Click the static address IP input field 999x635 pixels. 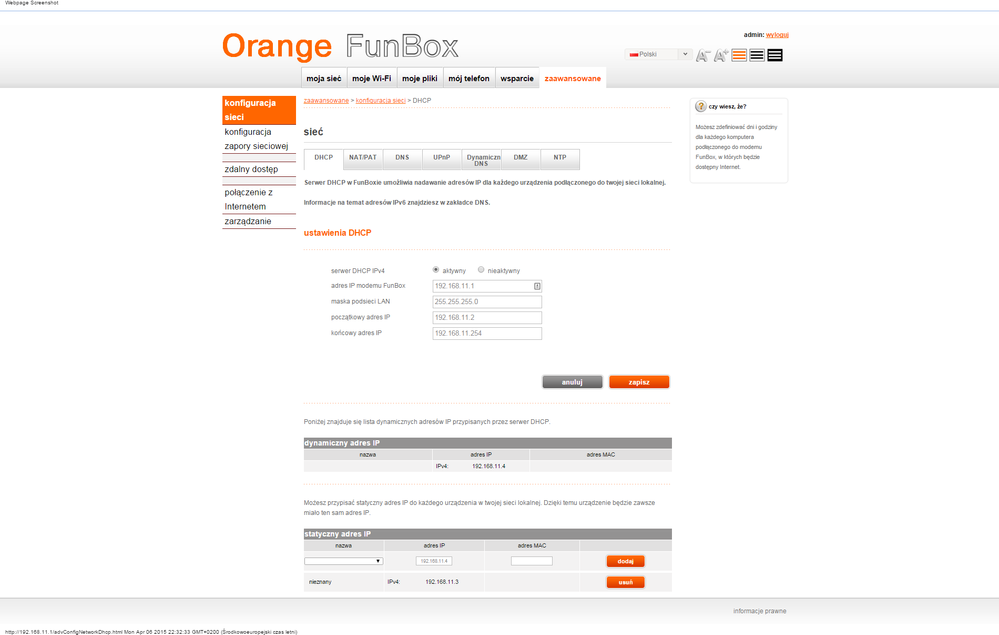tap(434, 561)
